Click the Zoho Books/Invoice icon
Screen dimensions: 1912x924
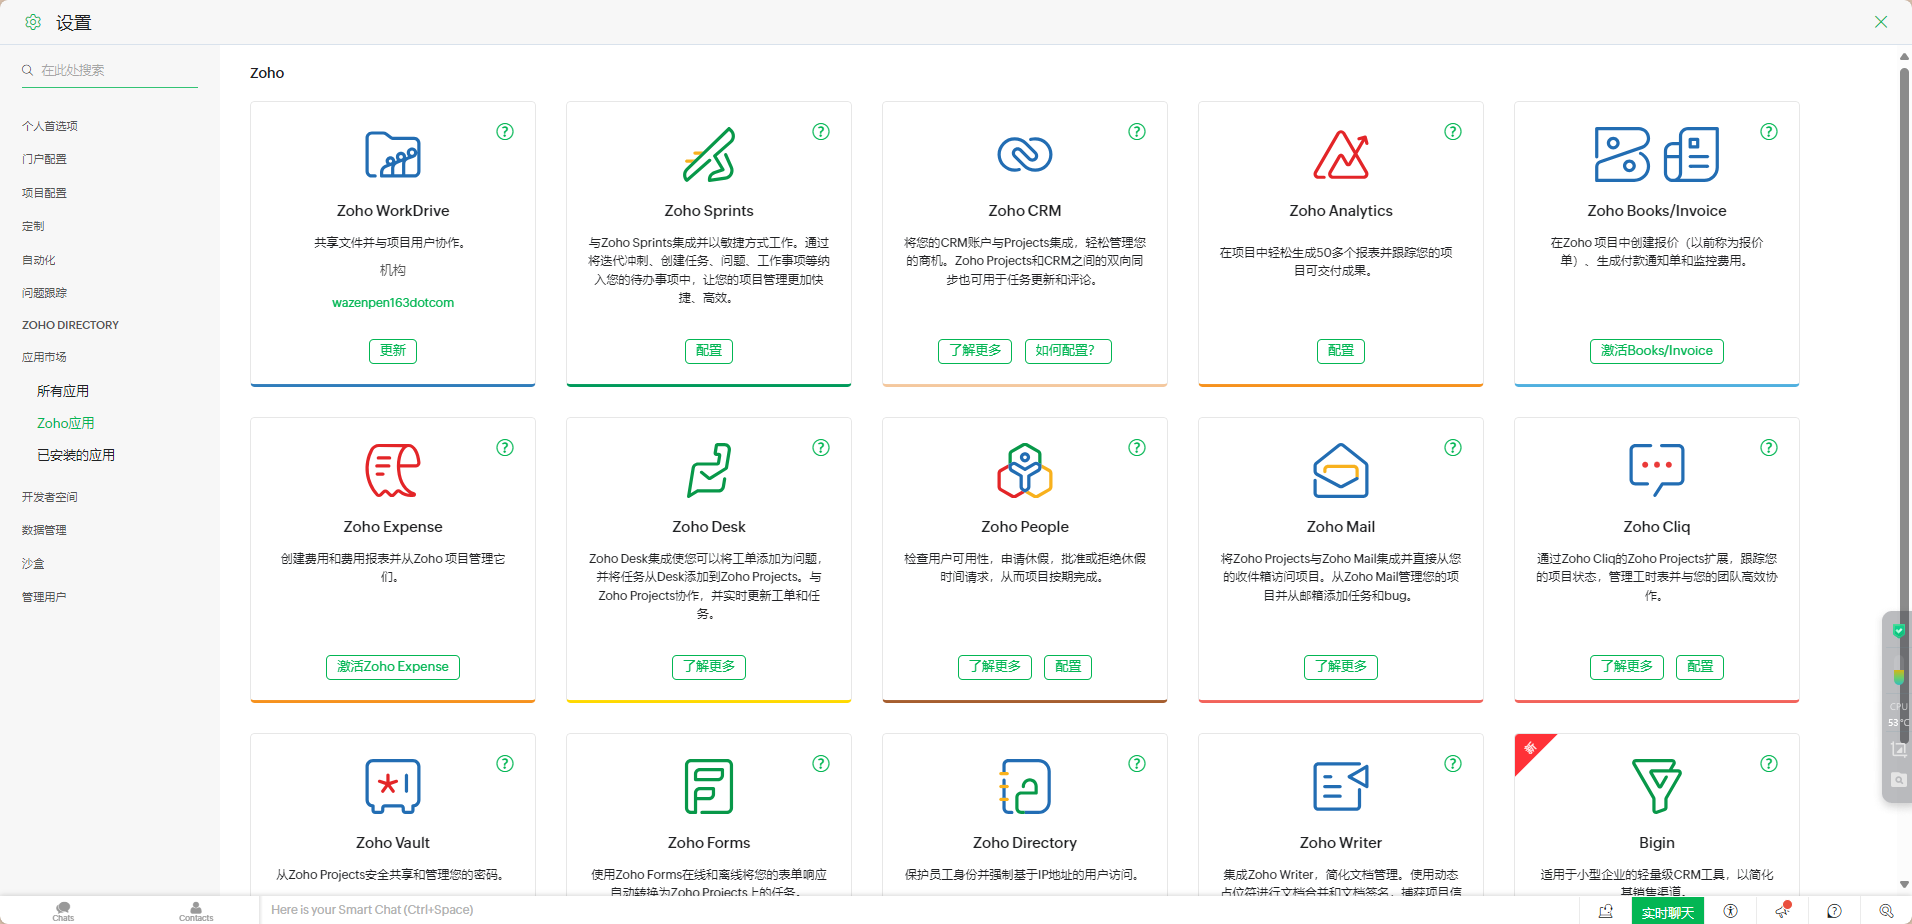click(x=1657, y=155)
